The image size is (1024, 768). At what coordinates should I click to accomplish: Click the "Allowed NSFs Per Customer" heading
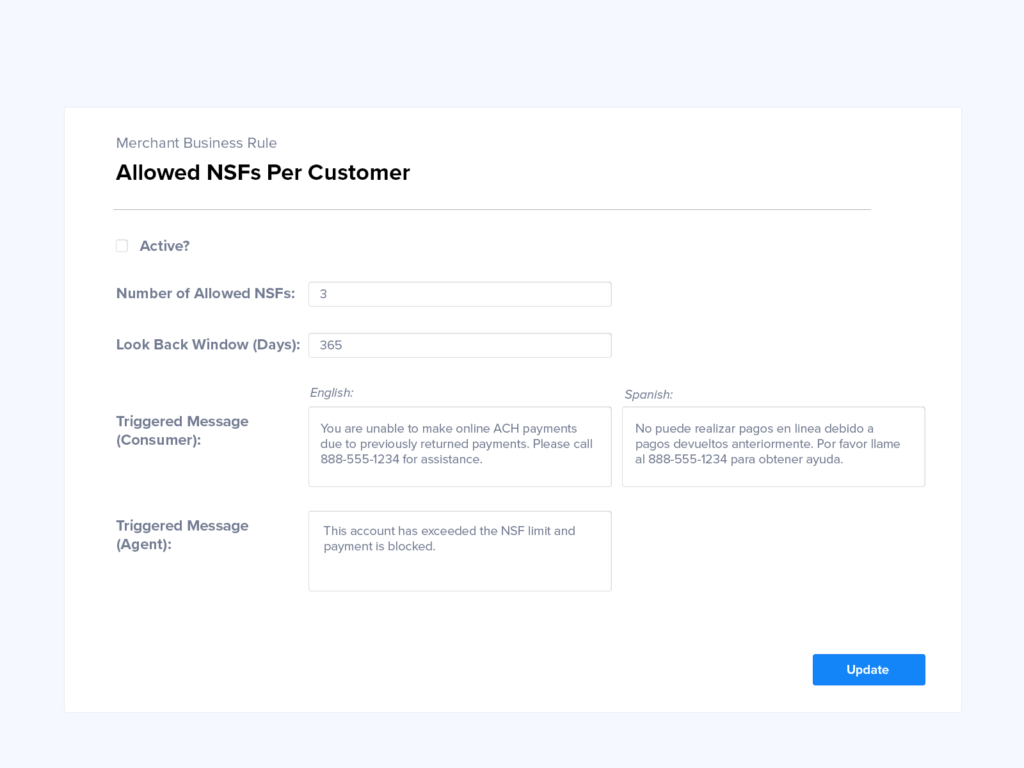[263, 172]
